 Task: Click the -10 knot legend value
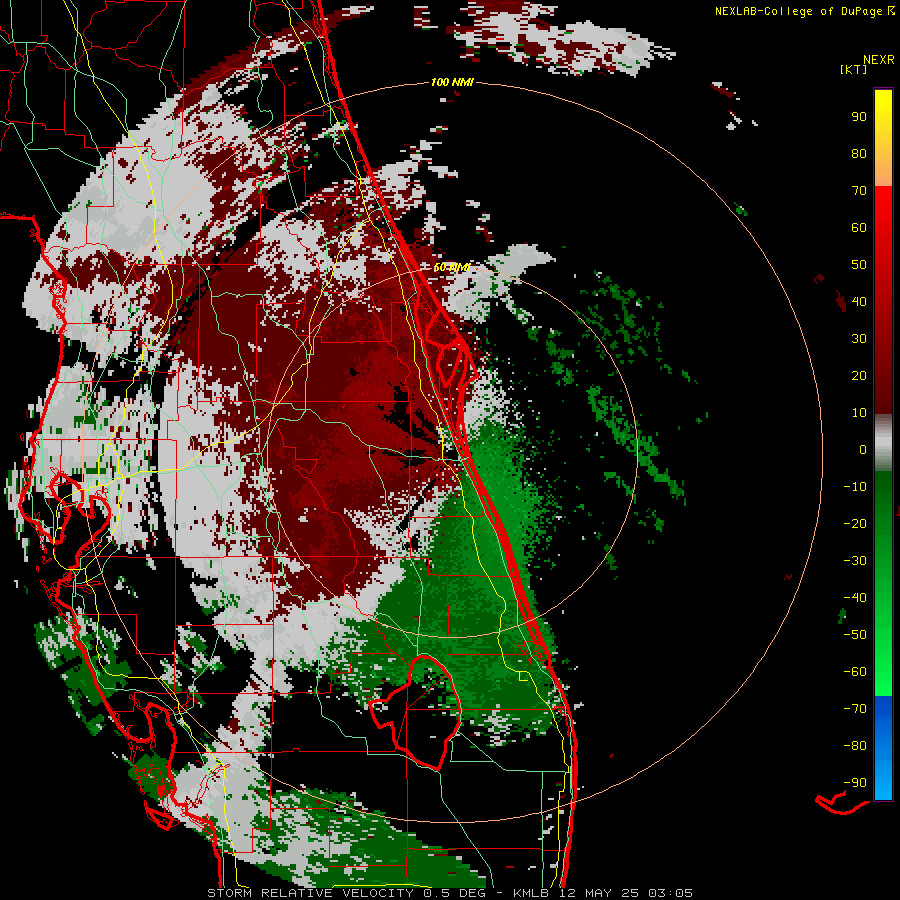click(855, 487)
